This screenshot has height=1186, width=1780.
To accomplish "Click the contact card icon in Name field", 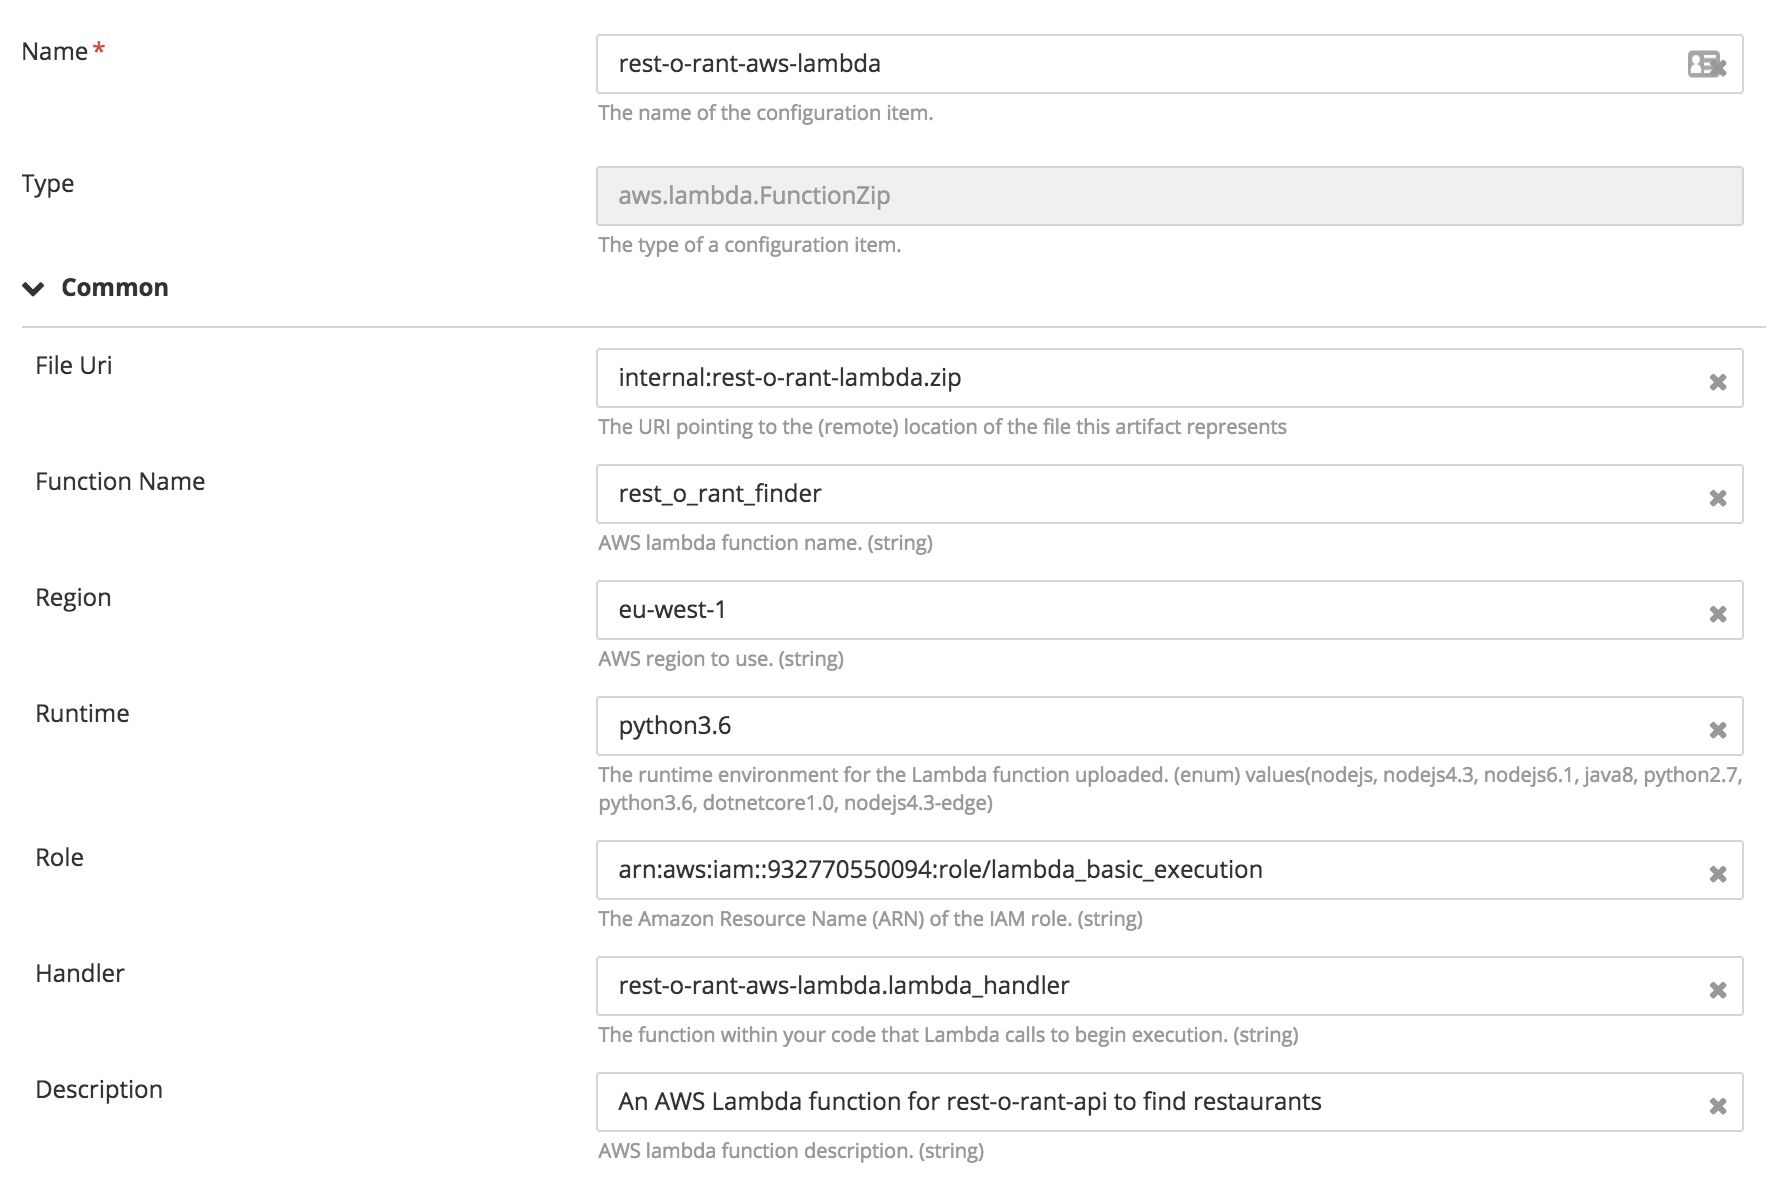I will point(1706,65).
